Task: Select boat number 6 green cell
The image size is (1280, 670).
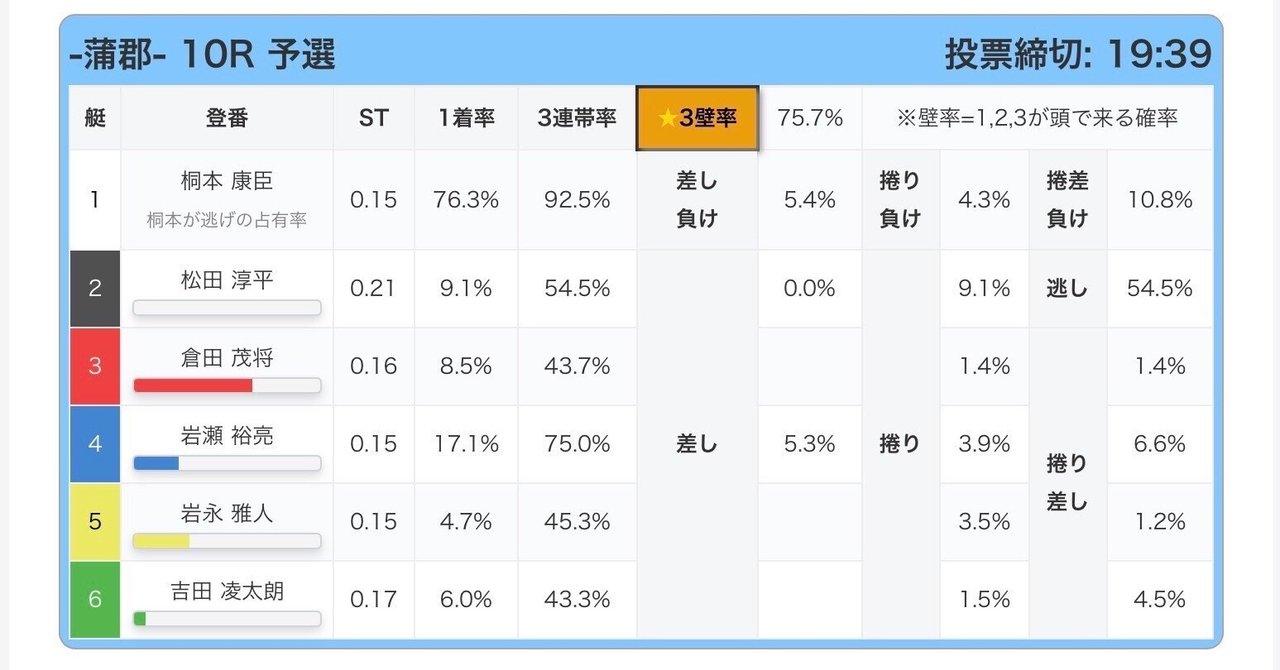Action: click(95, 599)
